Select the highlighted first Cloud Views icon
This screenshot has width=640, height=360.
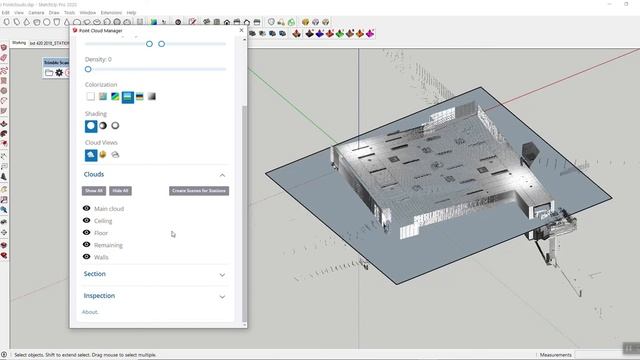[x=91, y=155]
